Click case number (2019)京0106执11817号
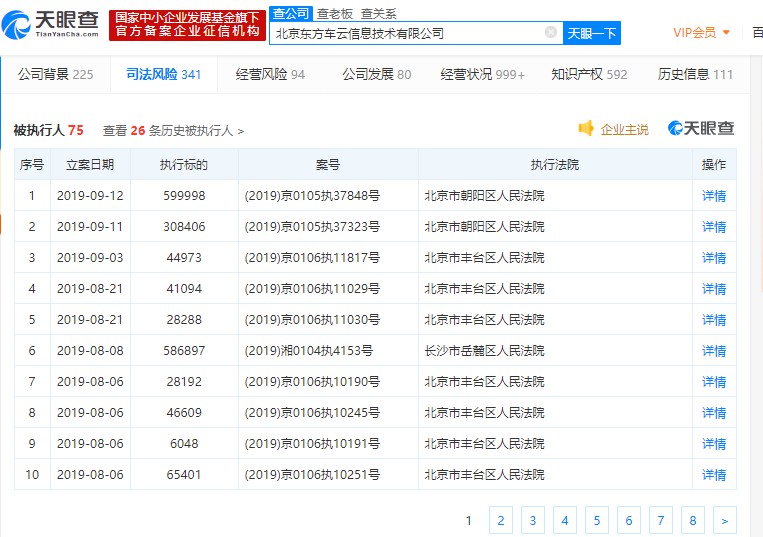Viewport: 763px width, 537px height. coord(312,258)
